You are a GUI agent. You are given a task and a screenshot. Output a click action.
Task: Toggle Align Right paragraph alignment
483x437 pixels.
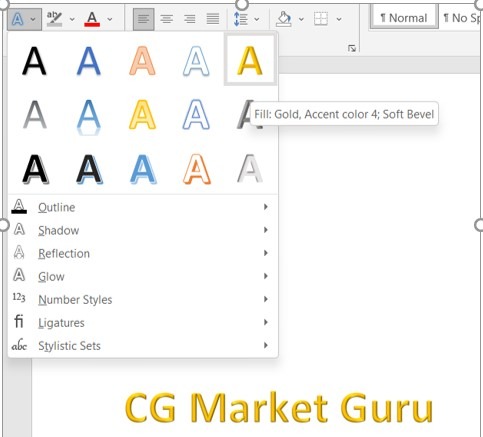(190, 19)
